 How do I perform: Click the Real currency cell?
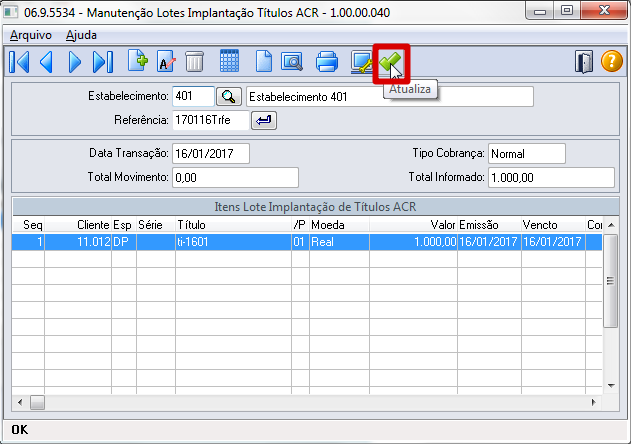(339, 242)
